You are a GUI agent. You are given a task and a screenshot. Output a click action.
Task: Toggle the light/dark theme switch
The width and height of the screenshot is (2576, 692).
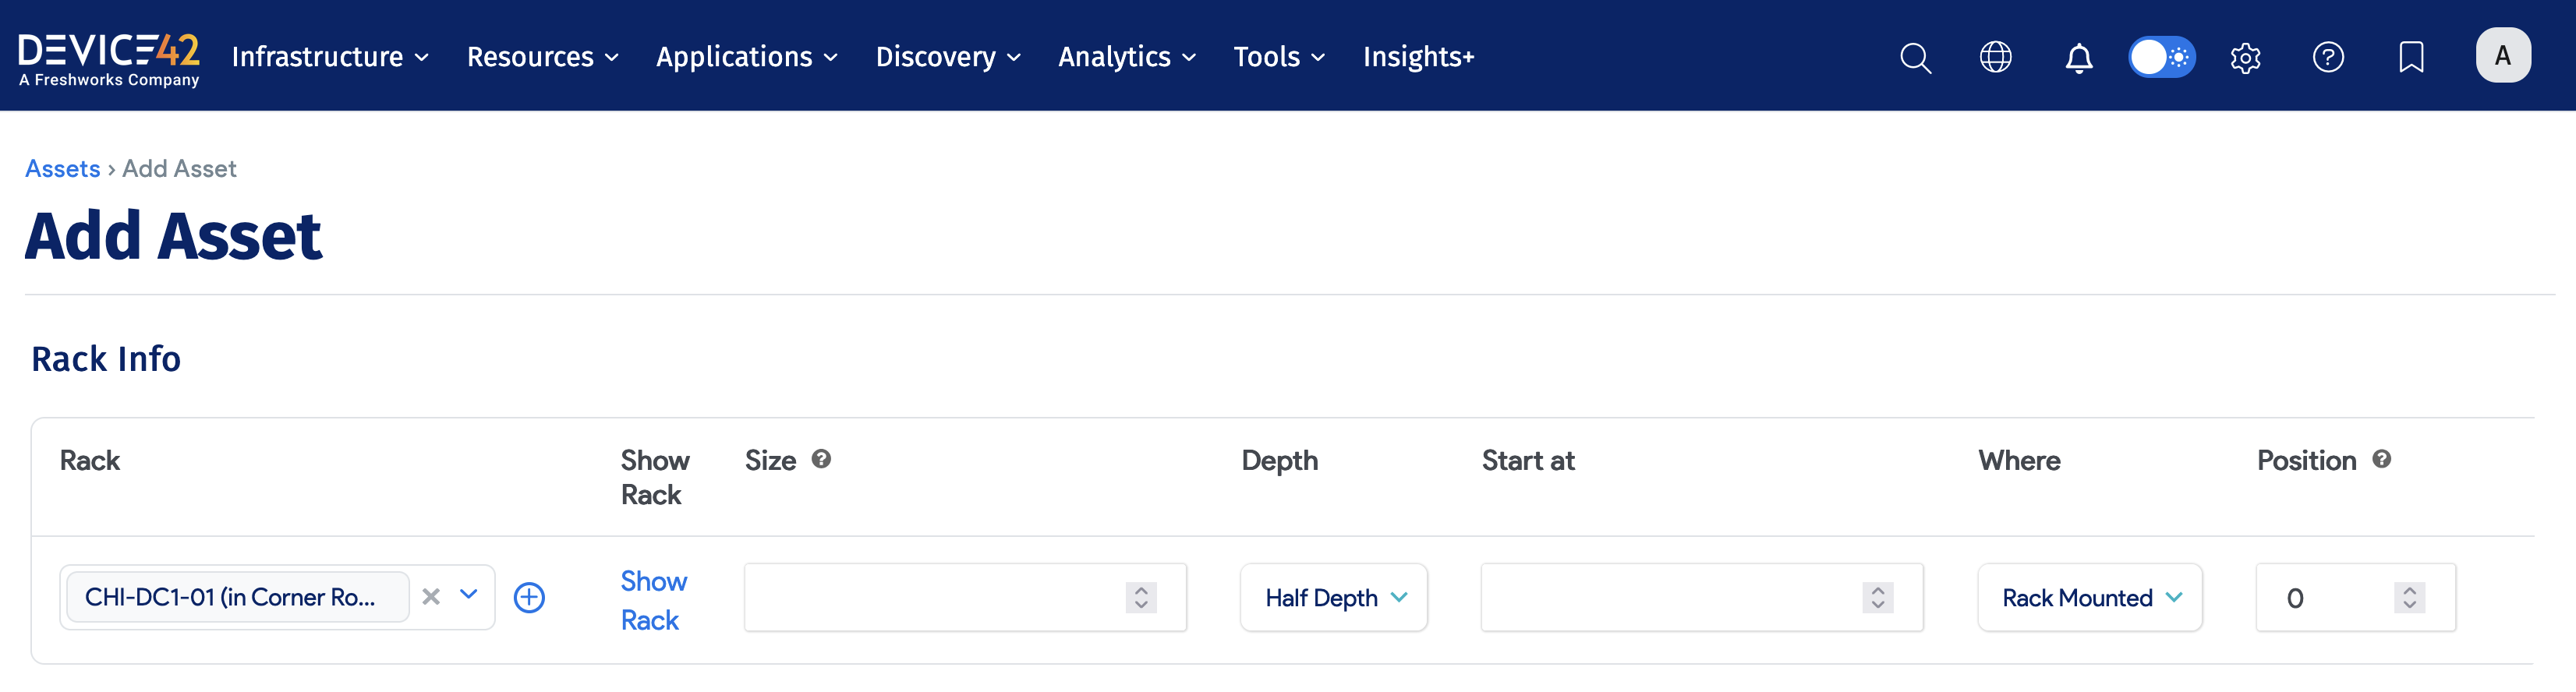2161,57
